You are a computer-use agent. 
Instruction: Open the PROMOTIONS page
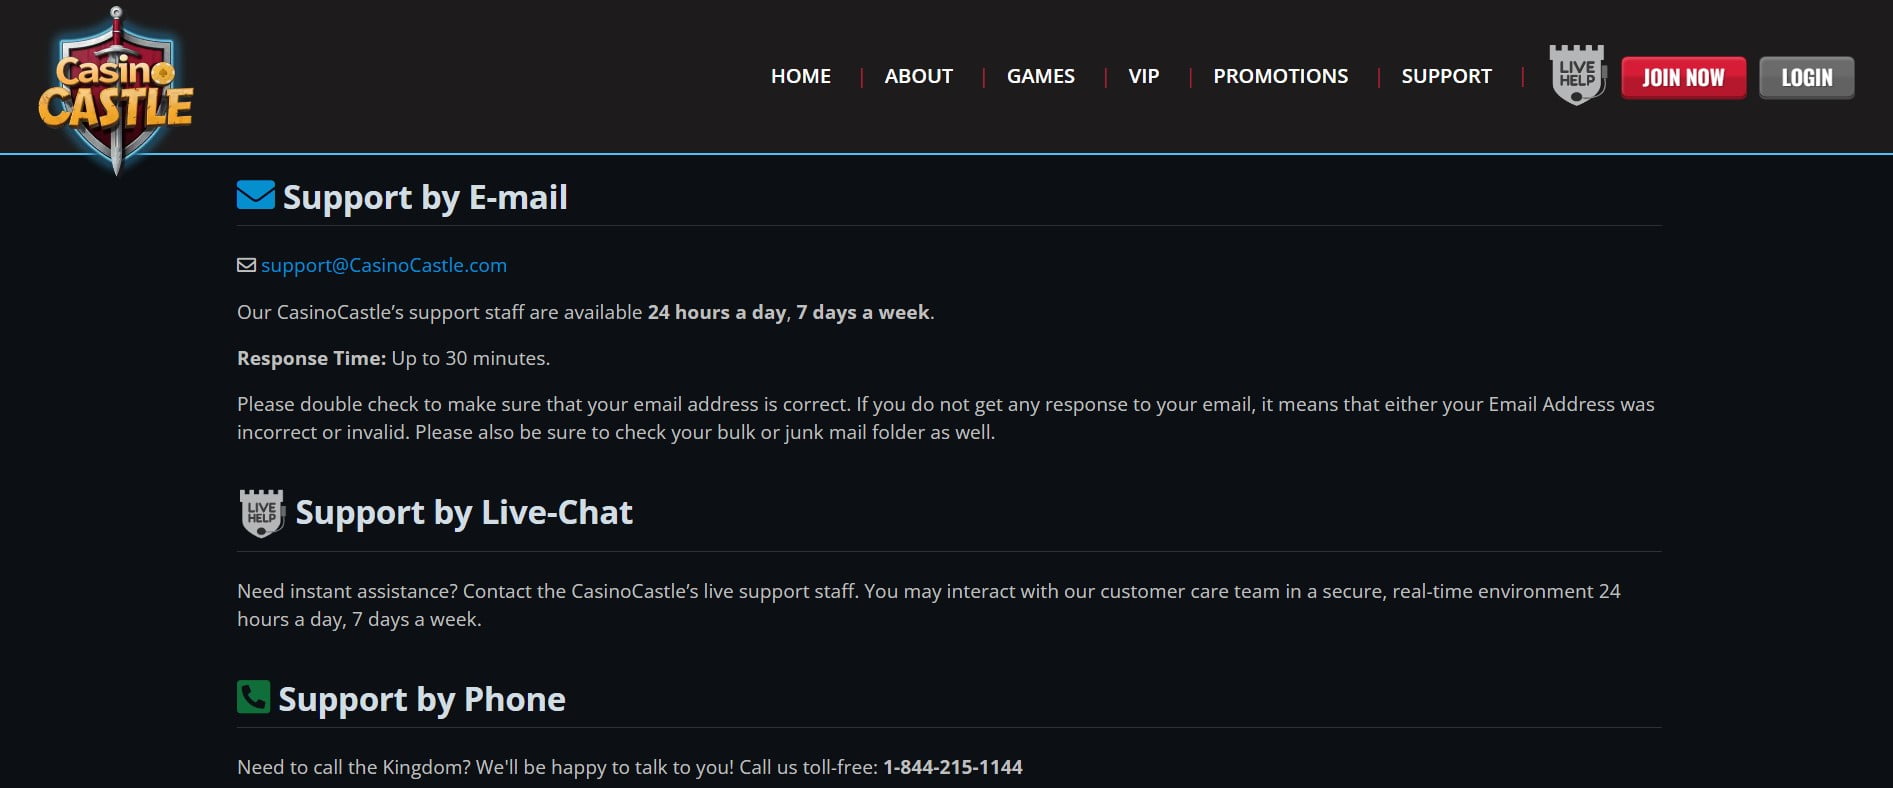[1281, 76]
